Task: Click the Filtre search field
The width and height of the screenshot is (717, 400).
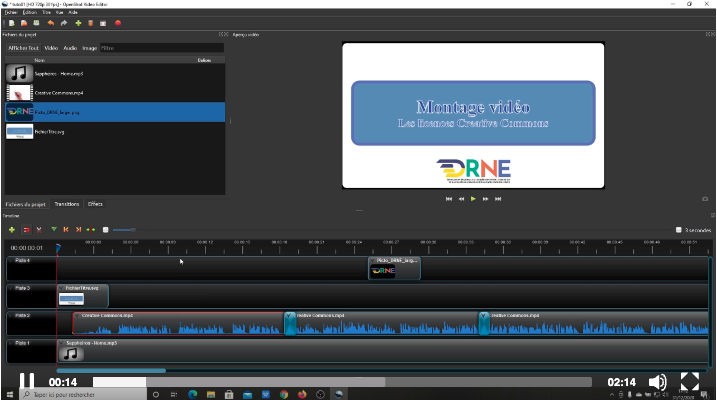Action: point(162,48)
